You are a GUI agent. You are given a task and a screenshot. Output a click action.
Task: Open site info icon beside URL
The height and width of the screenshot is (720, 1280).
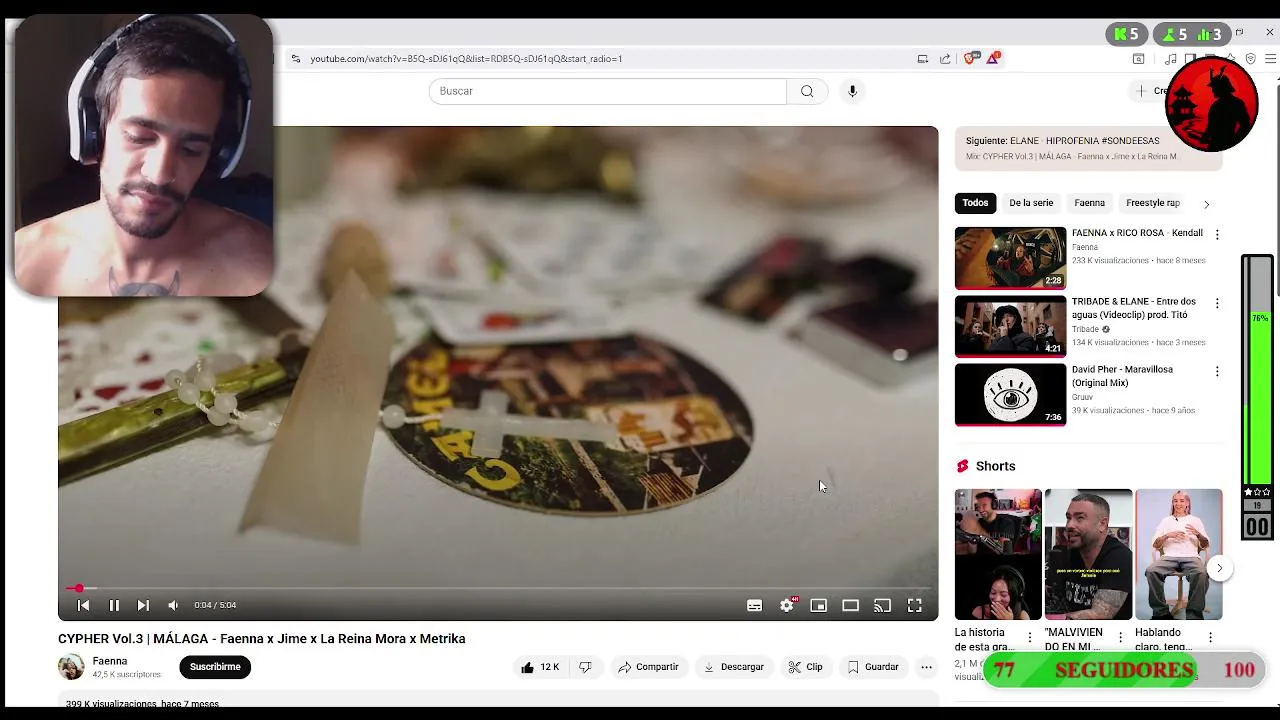tap(295, 59)
